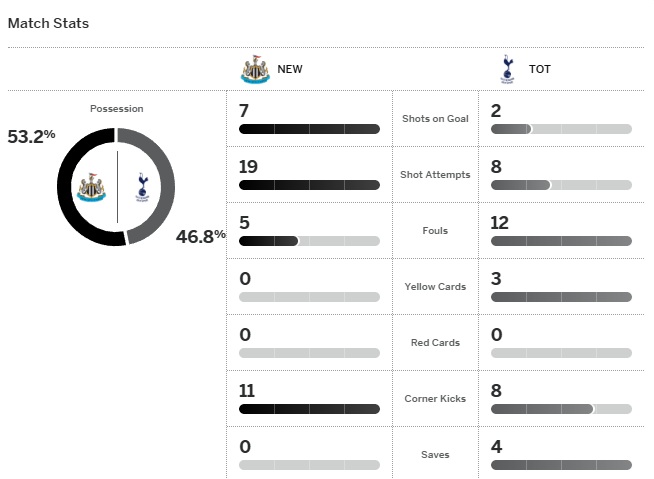Image resolution: width=654 pixels, height=479 pixels.
Task: Click Tottenham's Shots on Goal bar
Action: coord(561,129)
